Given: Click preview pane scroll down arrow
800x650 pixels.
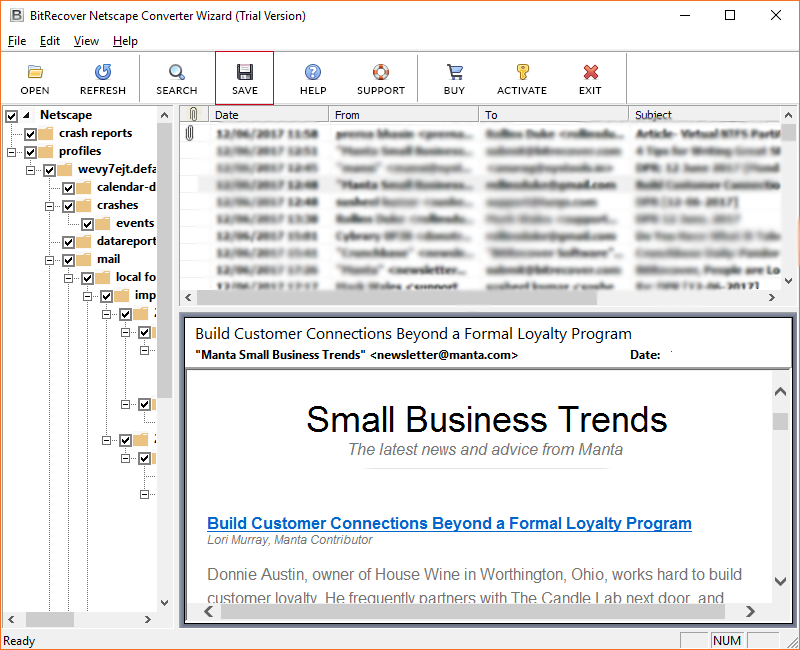Looking at the screenshot, I should pos(780,581).
